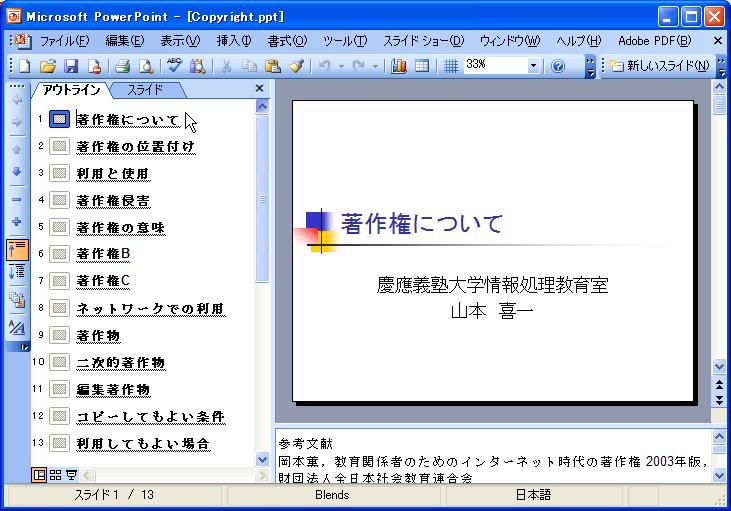Viewport: 731px width, 511px height.
Task: Open print preview magnifier icon
Action: [146, 66]
